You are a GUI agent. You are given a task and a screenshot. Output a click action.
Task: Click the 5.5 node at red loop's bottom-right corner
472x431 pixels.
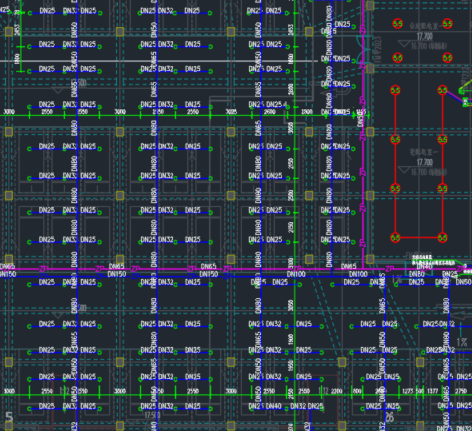[x=442, y=238]
